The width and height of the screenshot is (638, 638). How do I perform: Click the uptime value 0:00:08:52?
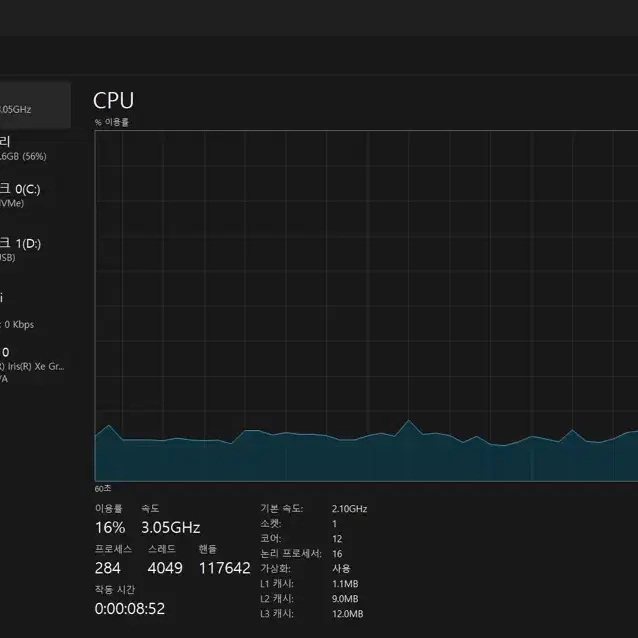click(x=130, y=609)
